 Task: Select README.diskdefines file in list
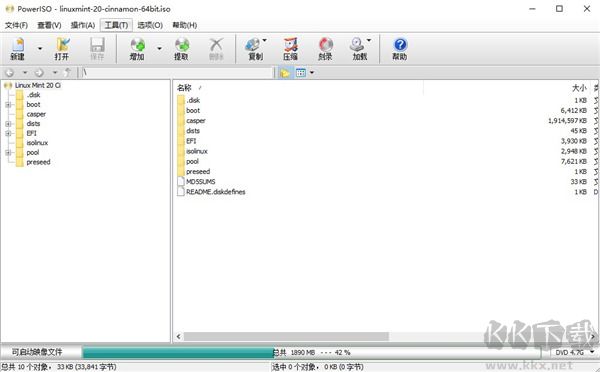pyautogui.click(x=215, y=192)
